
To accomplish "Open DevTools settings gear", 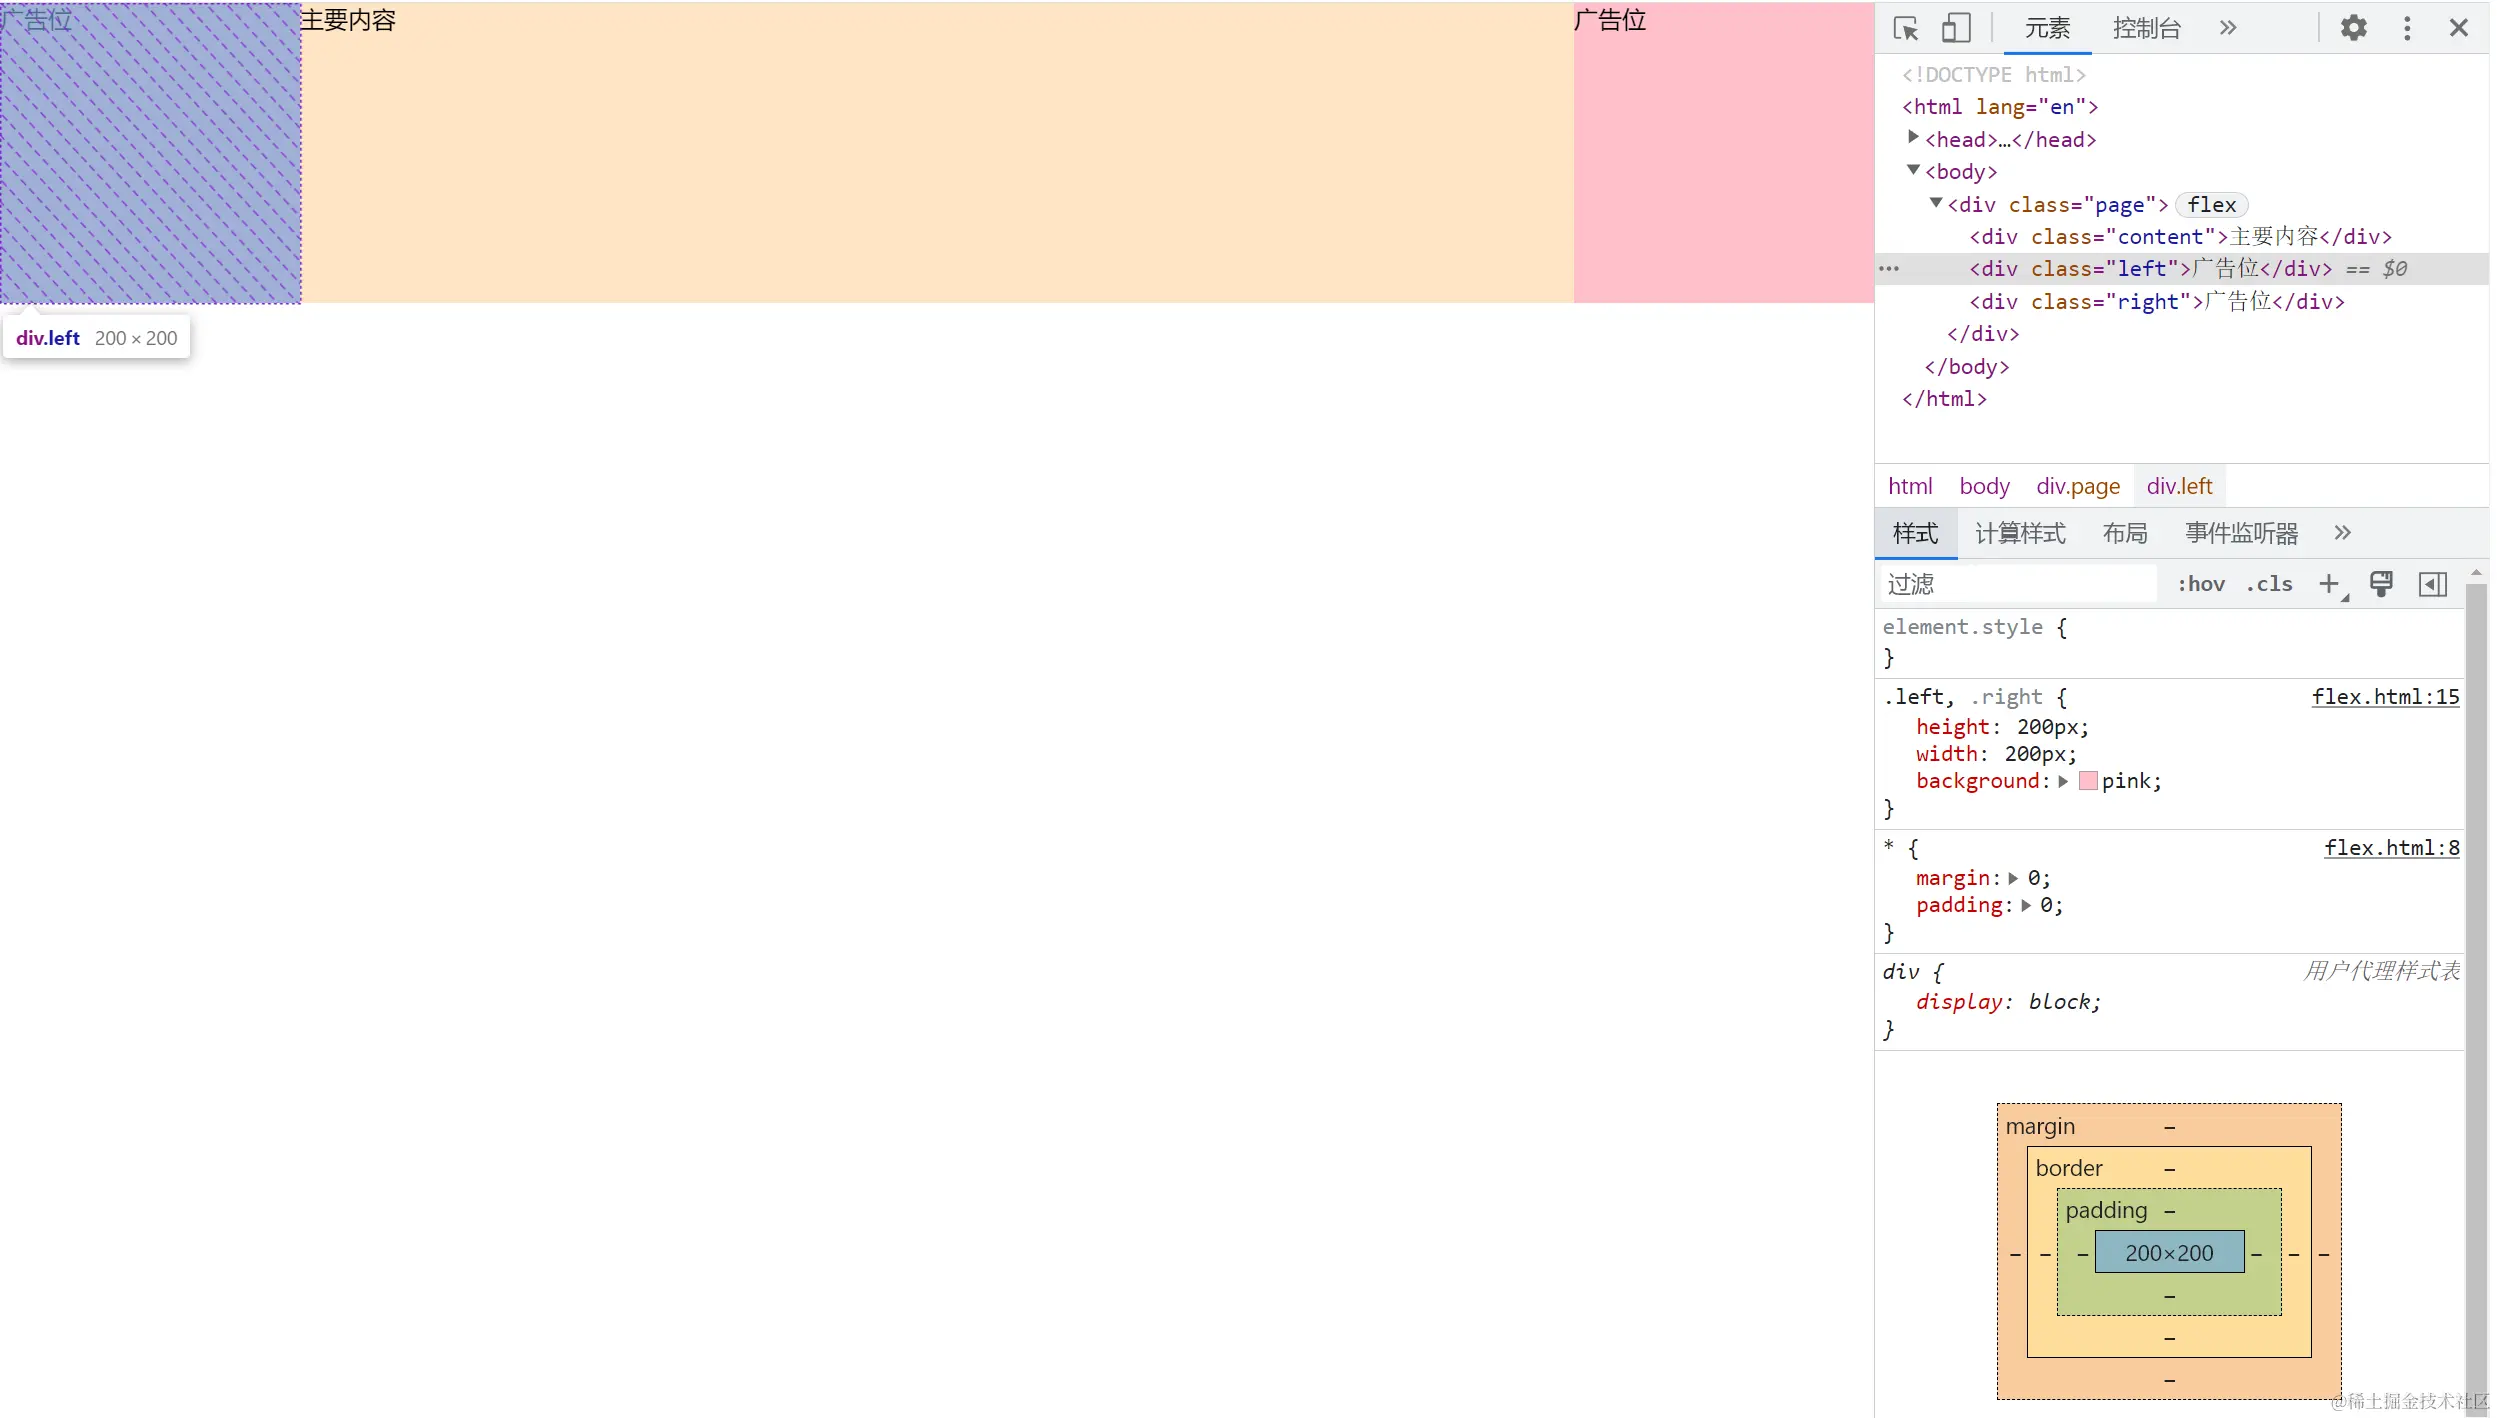I will tap(2353, 28).
